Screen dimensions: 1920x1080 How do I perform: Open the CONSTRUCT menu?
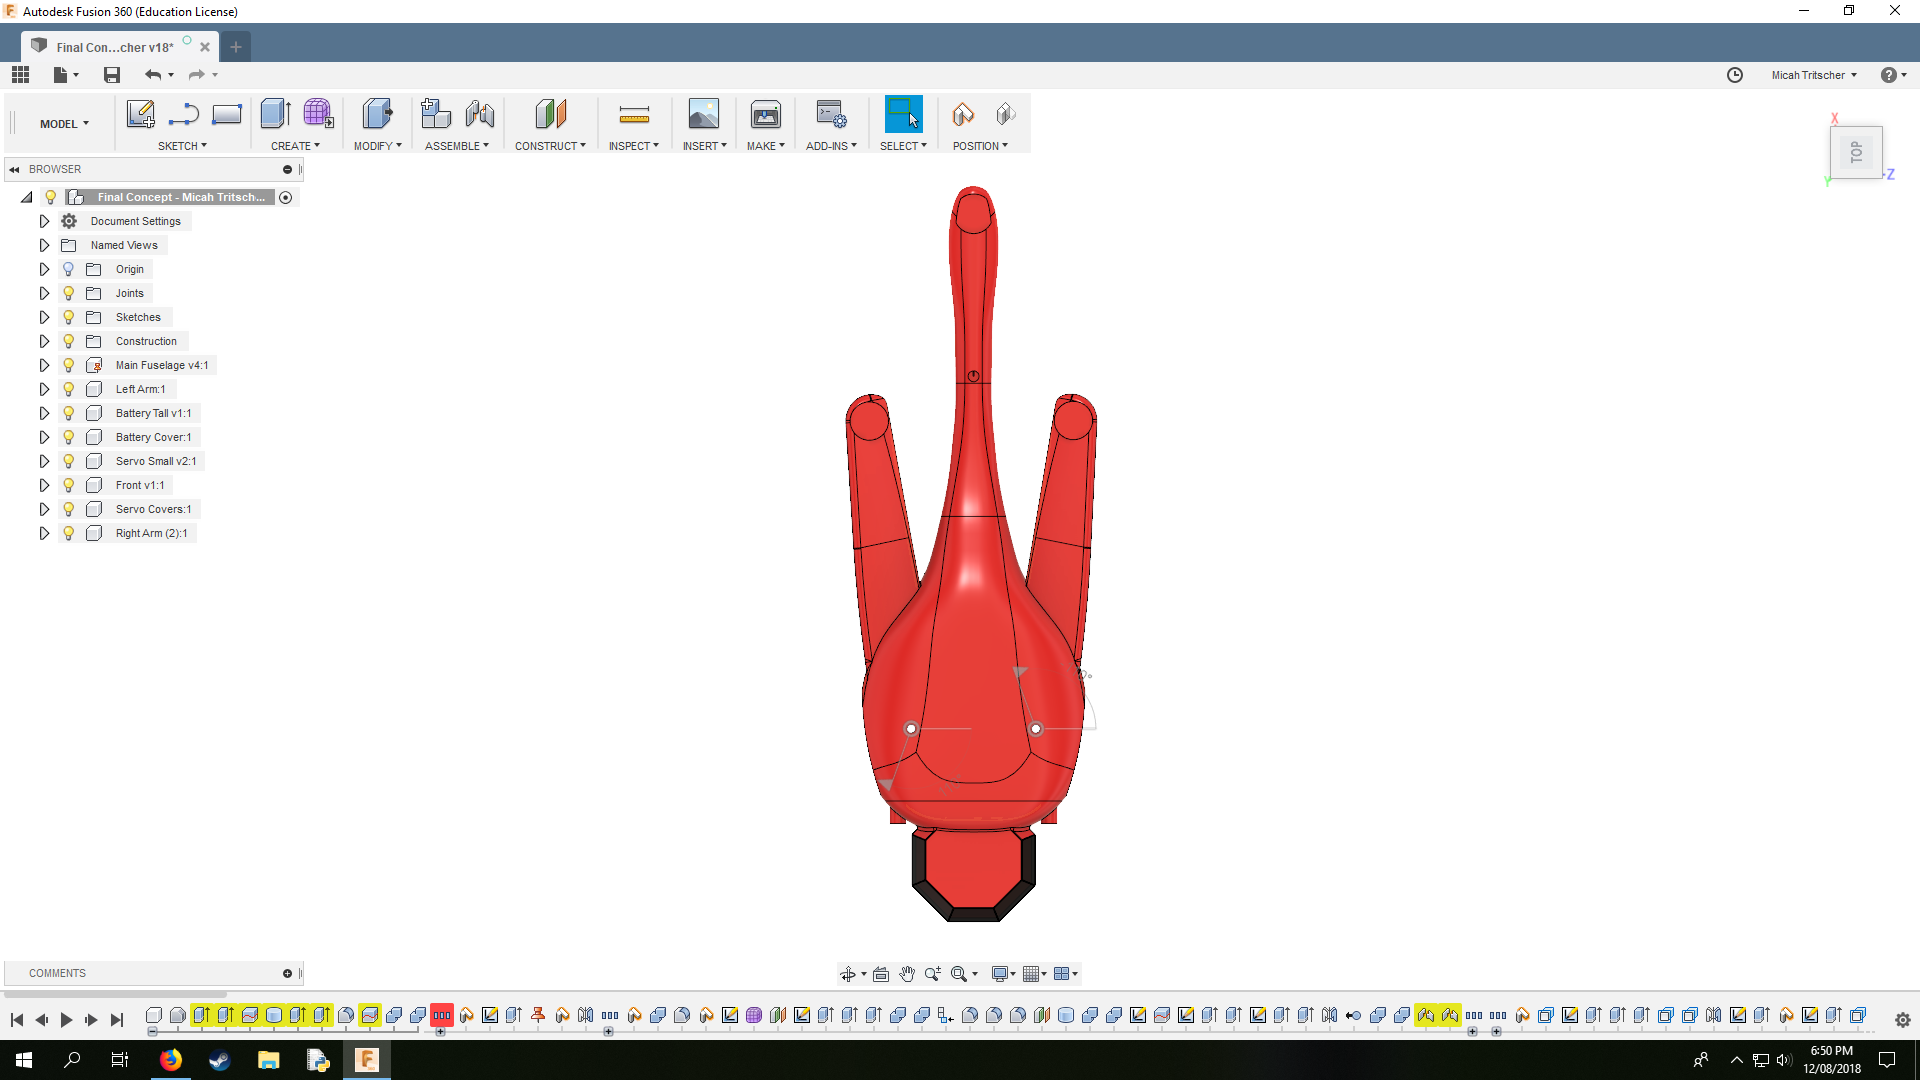point(550,146)
